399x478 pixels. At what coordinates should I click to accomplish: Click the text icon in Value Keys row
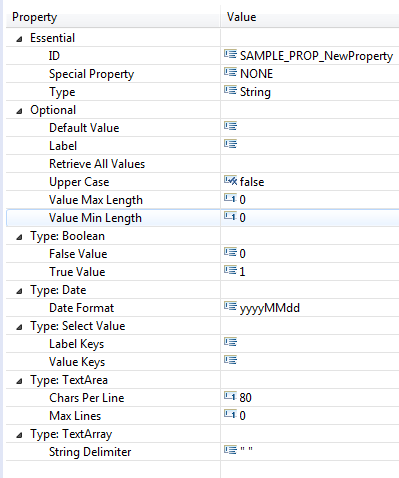click(230, 360)
